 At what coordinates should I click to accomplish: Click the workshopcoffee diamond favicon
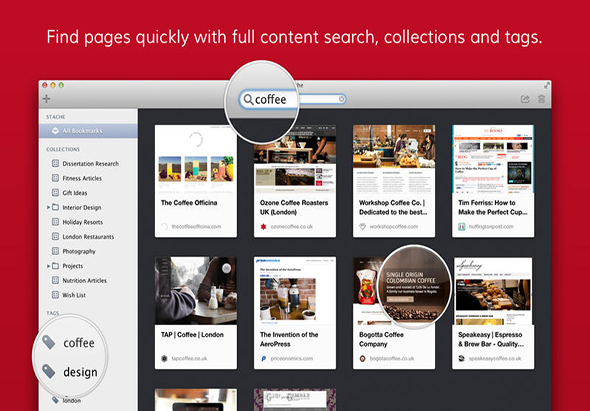[362, 227]
